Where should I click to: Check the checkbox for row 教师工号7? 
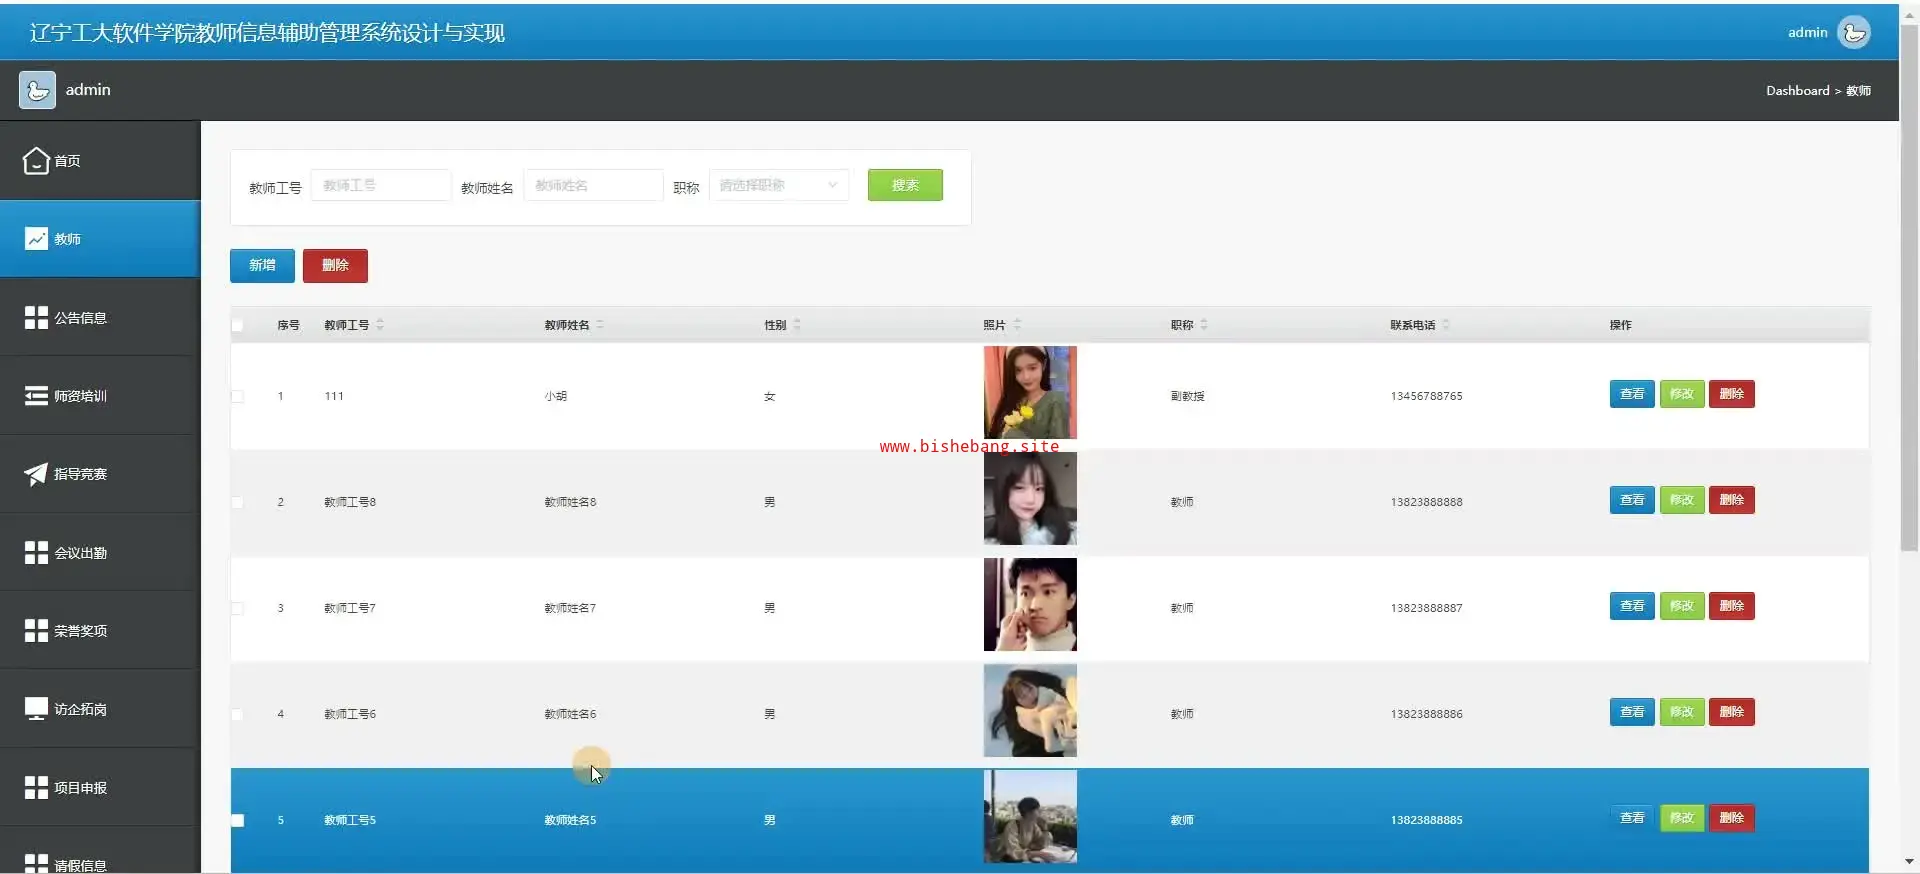pos(237,608)
